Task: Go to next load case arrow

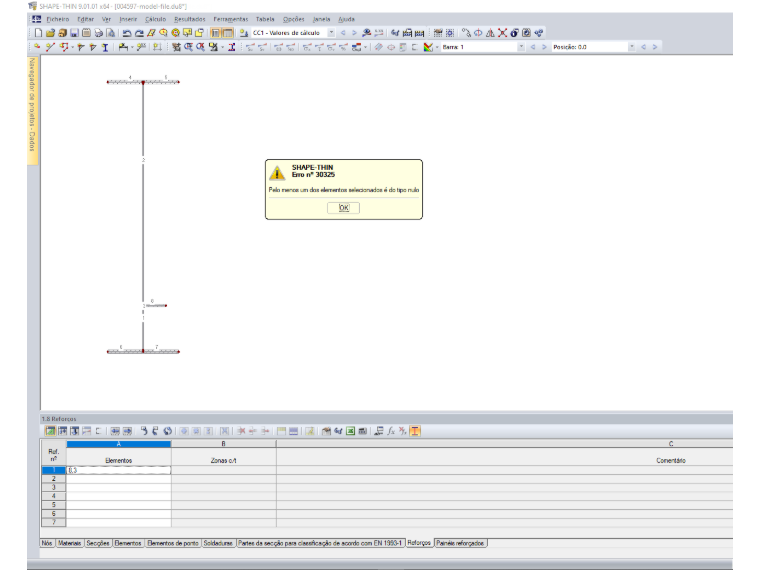Action: coord(354,33)
